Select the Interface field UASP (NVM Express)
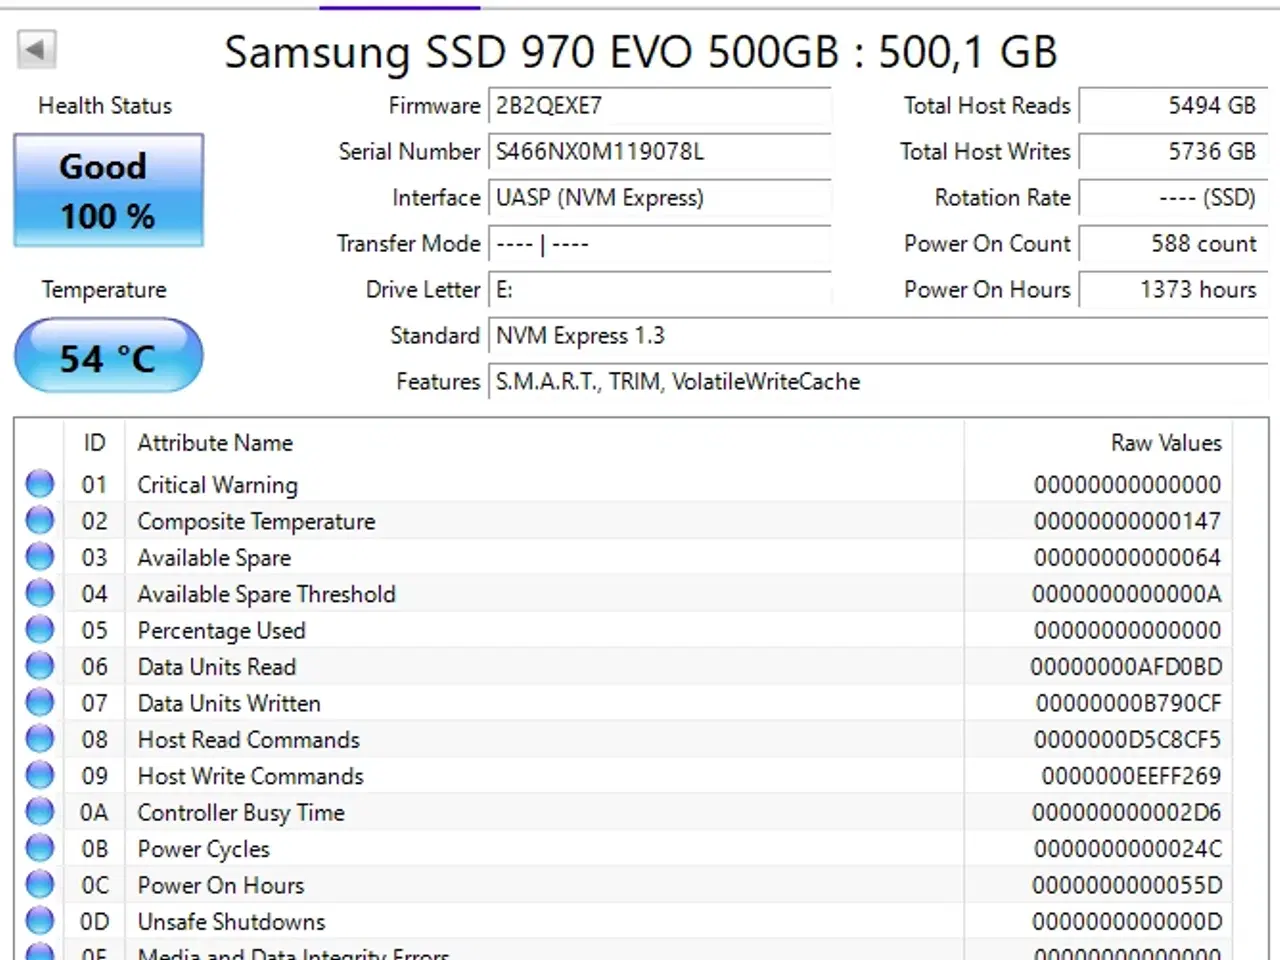This screenshot has width=1280, height=960. tap(660, 198)
